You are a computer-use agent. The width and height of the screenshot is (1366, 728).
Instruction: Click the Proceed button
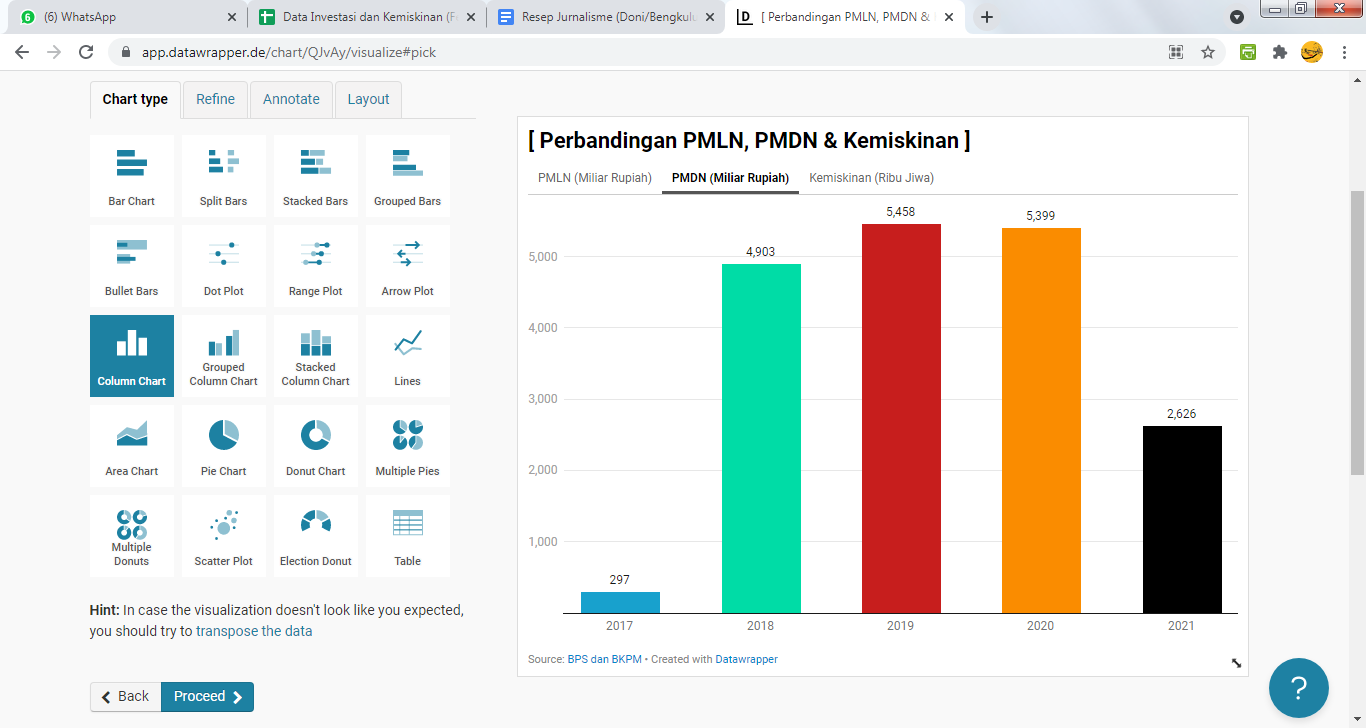[207, 697]
